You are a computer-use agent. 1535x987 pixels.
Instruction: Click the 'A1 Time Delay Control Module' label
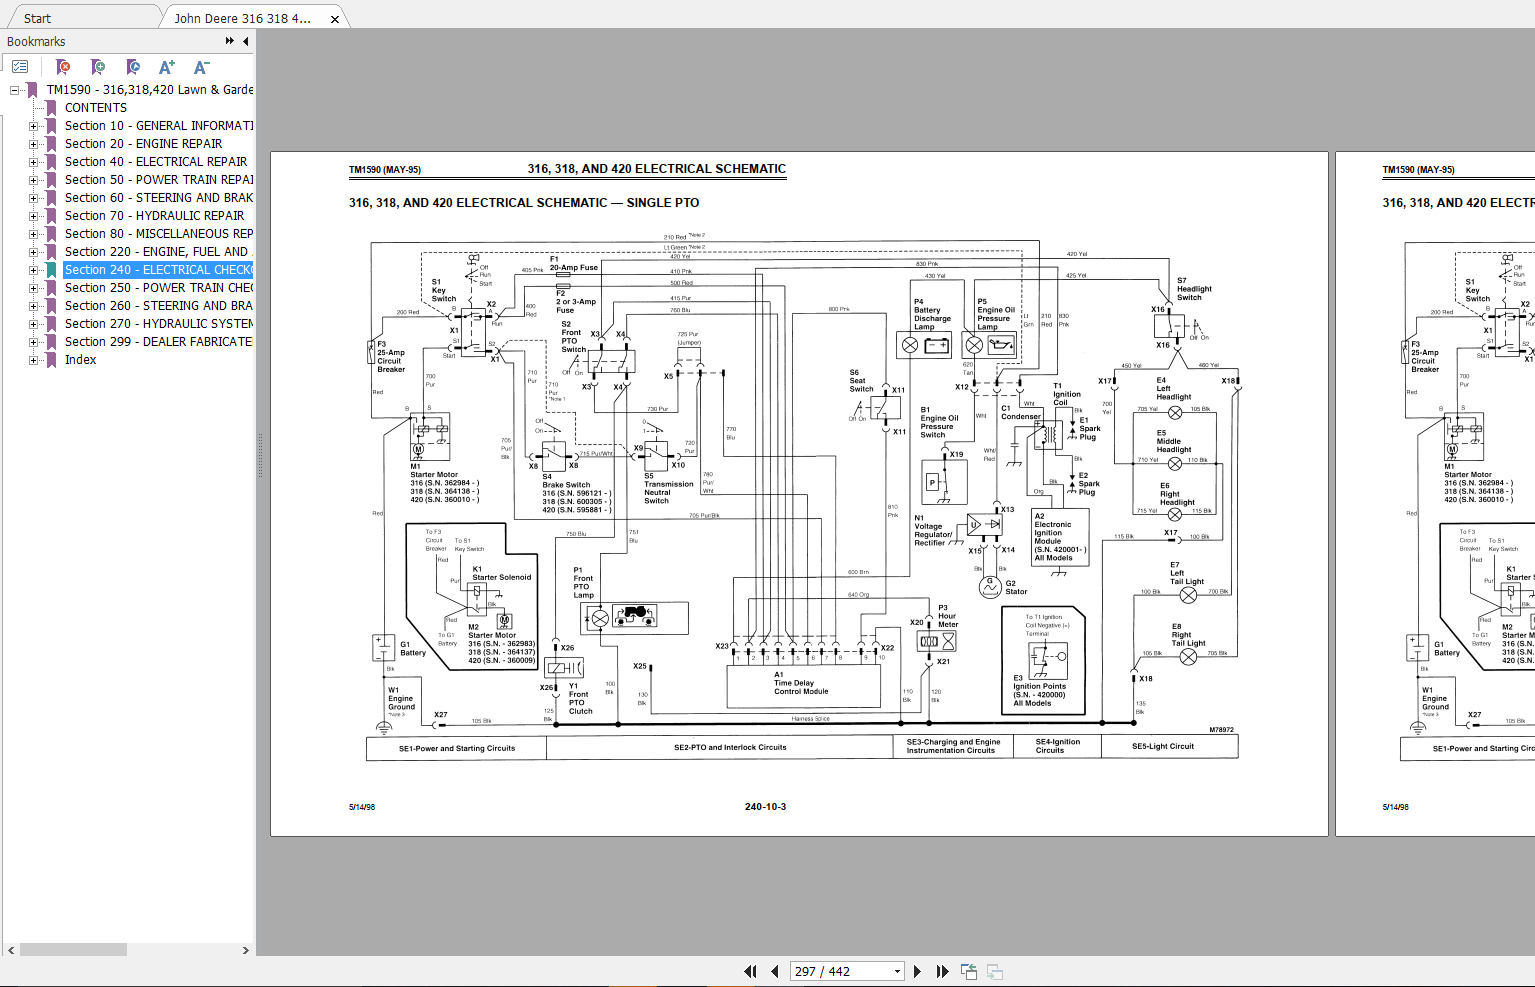(x=801, y=683)
